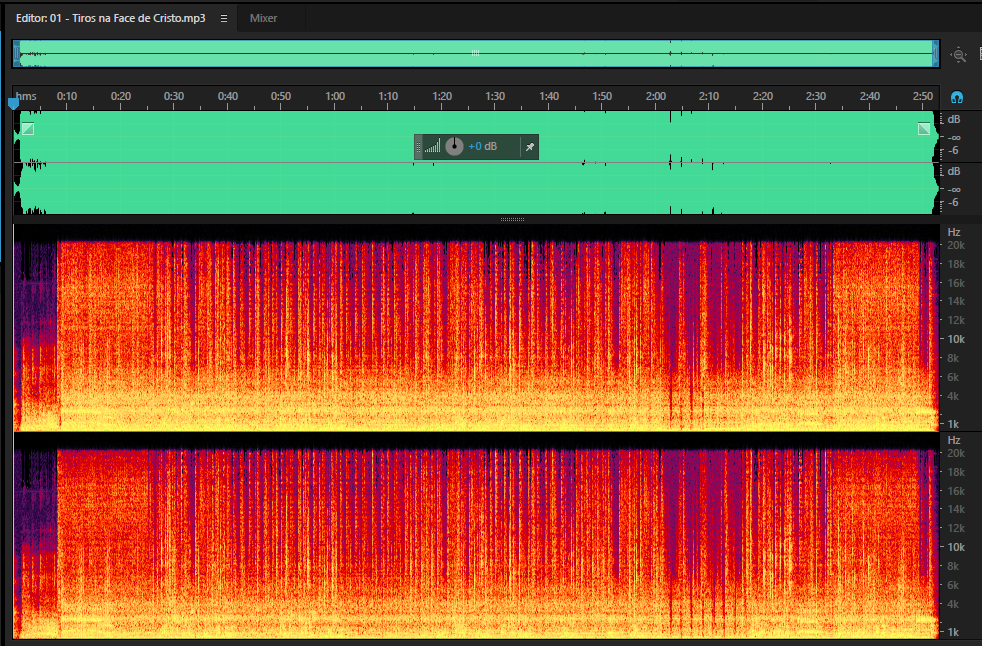Click the 2:50 mark on time ruler
This screenshot has width=982, height=646.
923,96
